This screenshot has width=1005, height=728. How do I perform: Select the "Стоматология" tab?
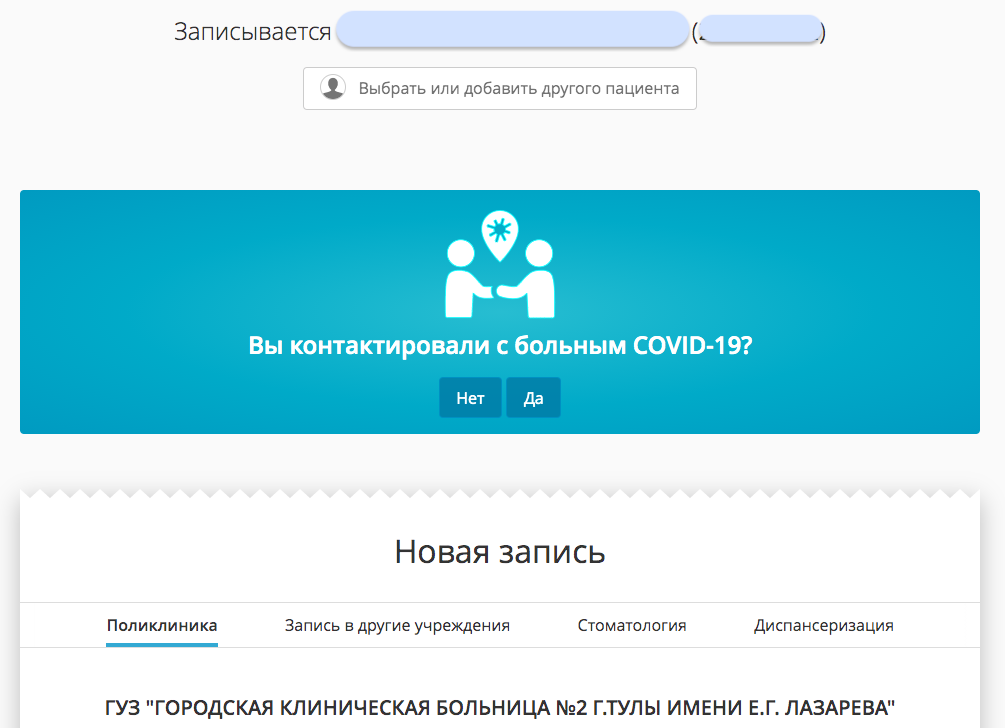click(632, 626)
